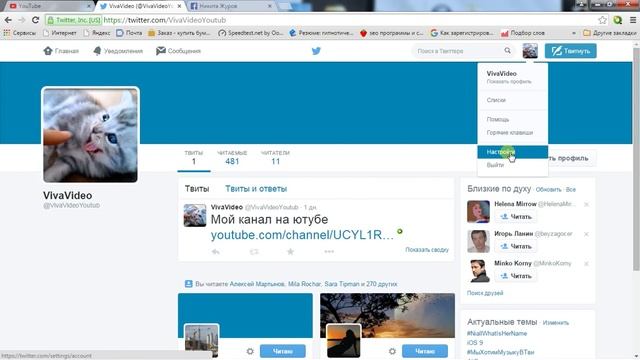Retweet the 'Мой канал на ютубе' tweet
Screen dimensions: 640x360
(x=254, y=252)
